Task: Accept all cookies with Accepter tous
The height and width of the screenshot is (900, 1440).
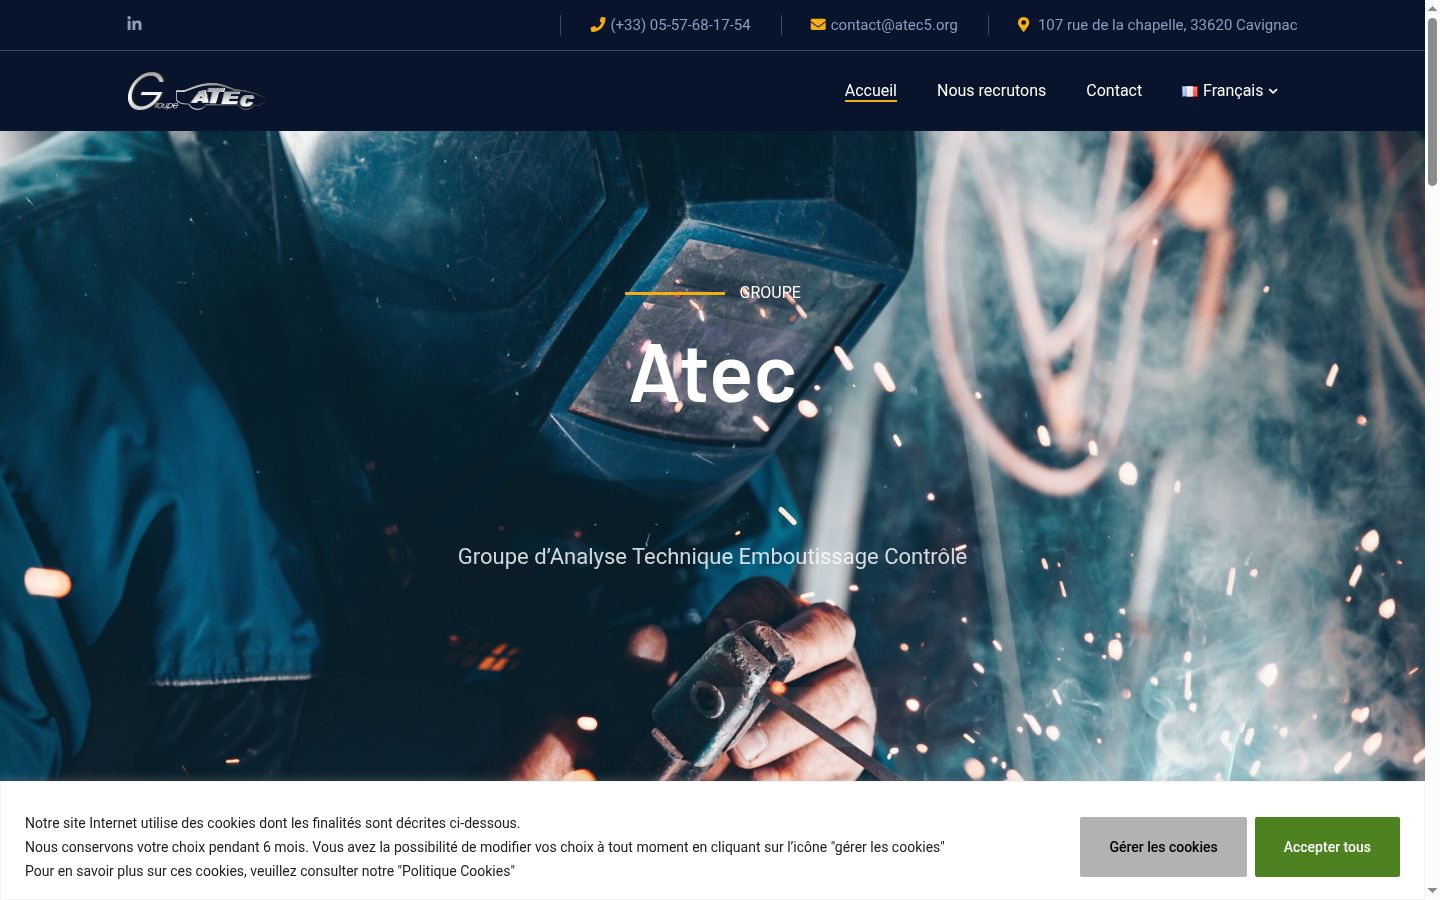Action: click(x=1327, y=847)
